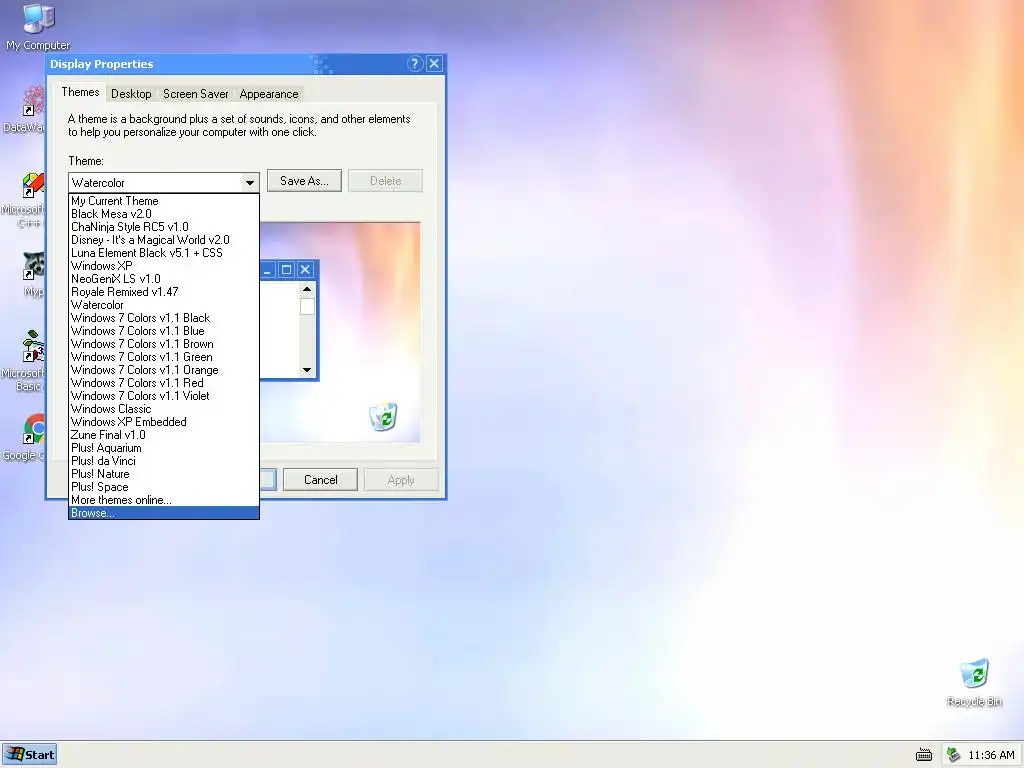This screenshot has height=768, width=1024.
Task: Choose Windows 7 Colors v1.1 Orange
Action: (x=164, y=370)
